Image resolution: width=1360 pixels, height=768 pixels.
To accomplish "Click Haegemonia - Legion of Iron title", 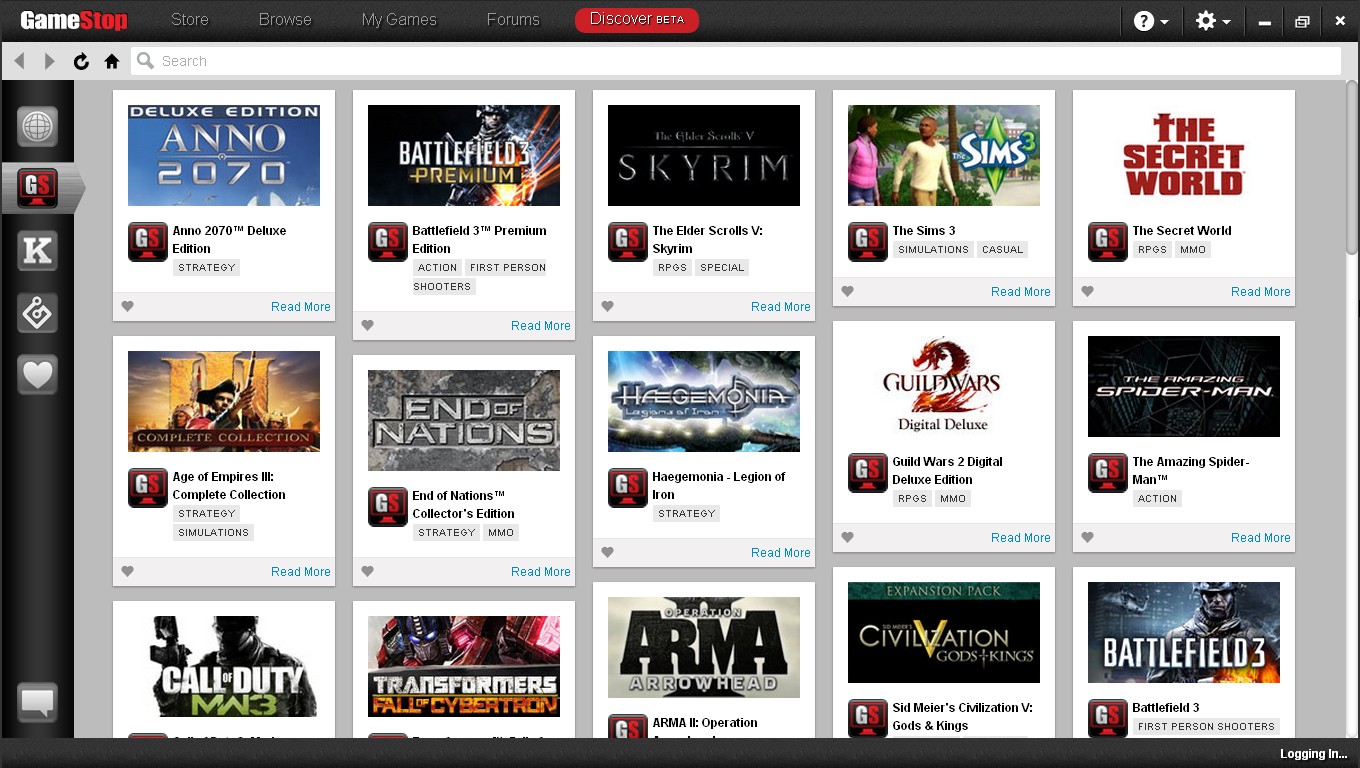I will pyautogui.click(x=719, y=485).
